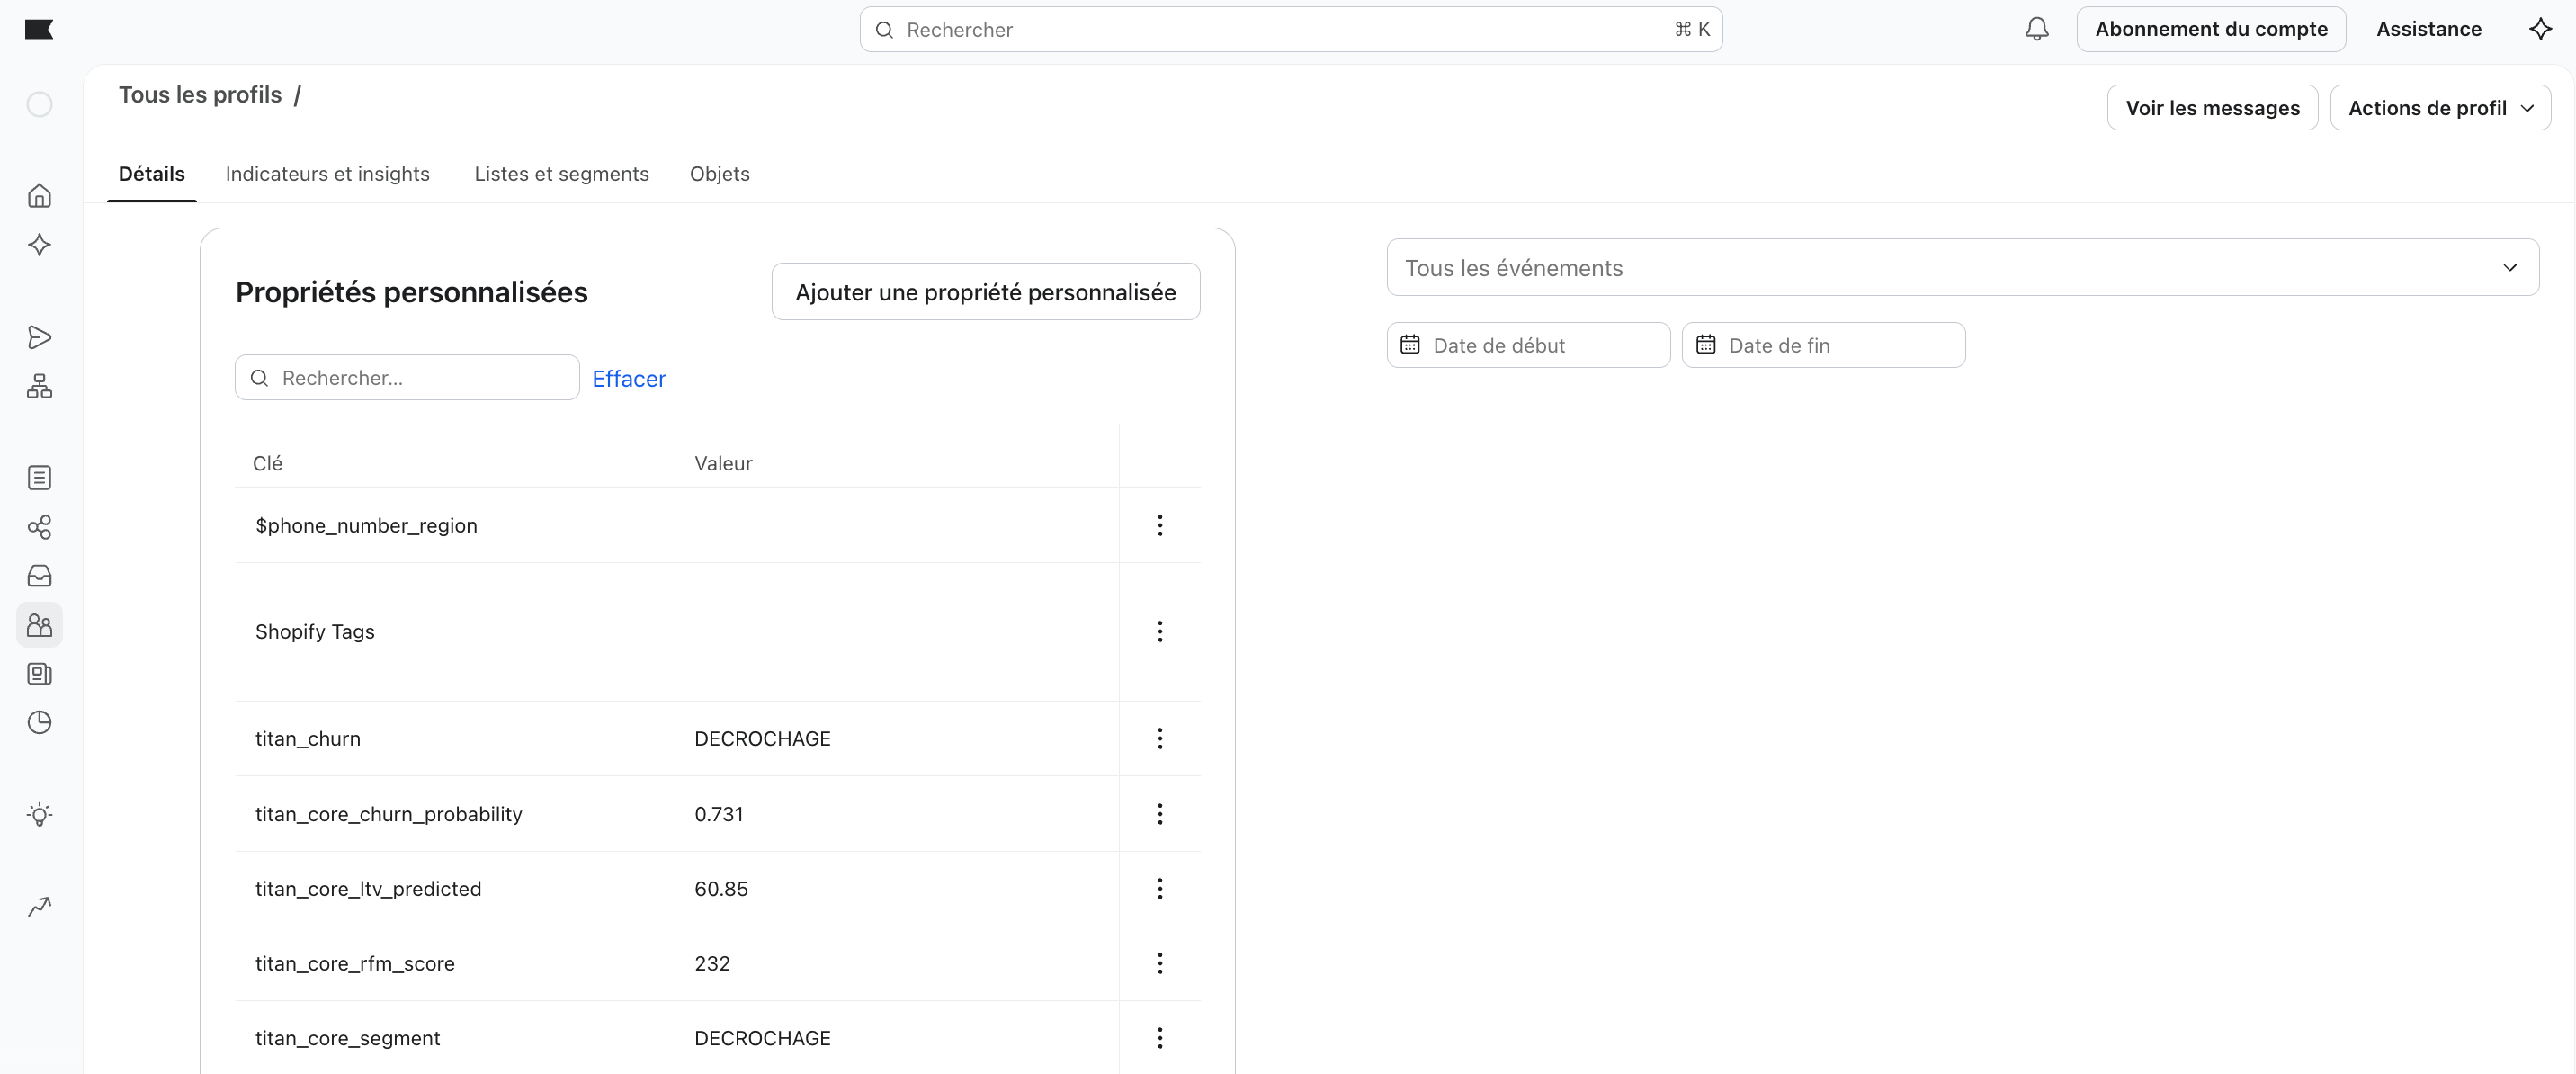
Task: Click Ajouter une propriété personnalisée button
Action: click(985, 292)
